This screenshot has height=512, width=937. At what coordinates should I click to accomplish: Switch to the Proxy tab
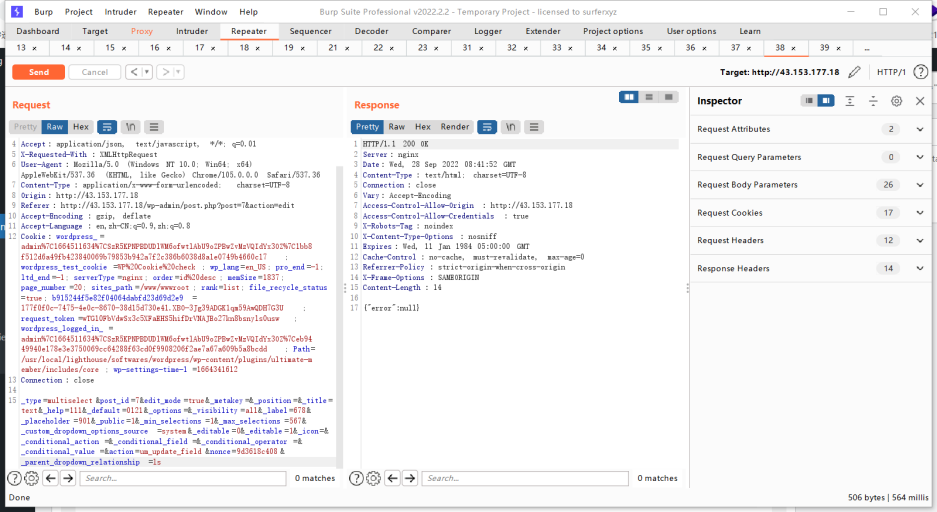[142, 31]
